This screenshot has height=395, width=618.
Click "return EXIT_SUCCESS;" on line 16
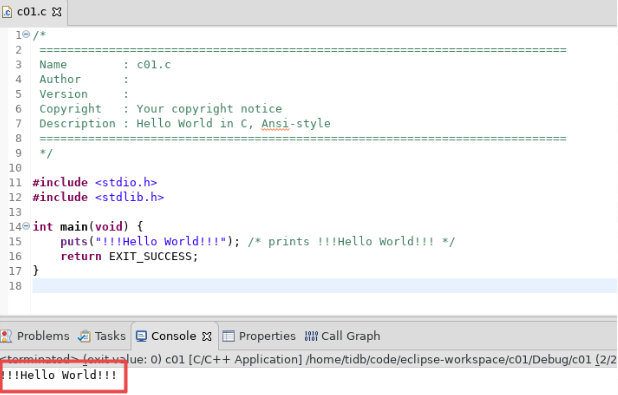[129, 256]
